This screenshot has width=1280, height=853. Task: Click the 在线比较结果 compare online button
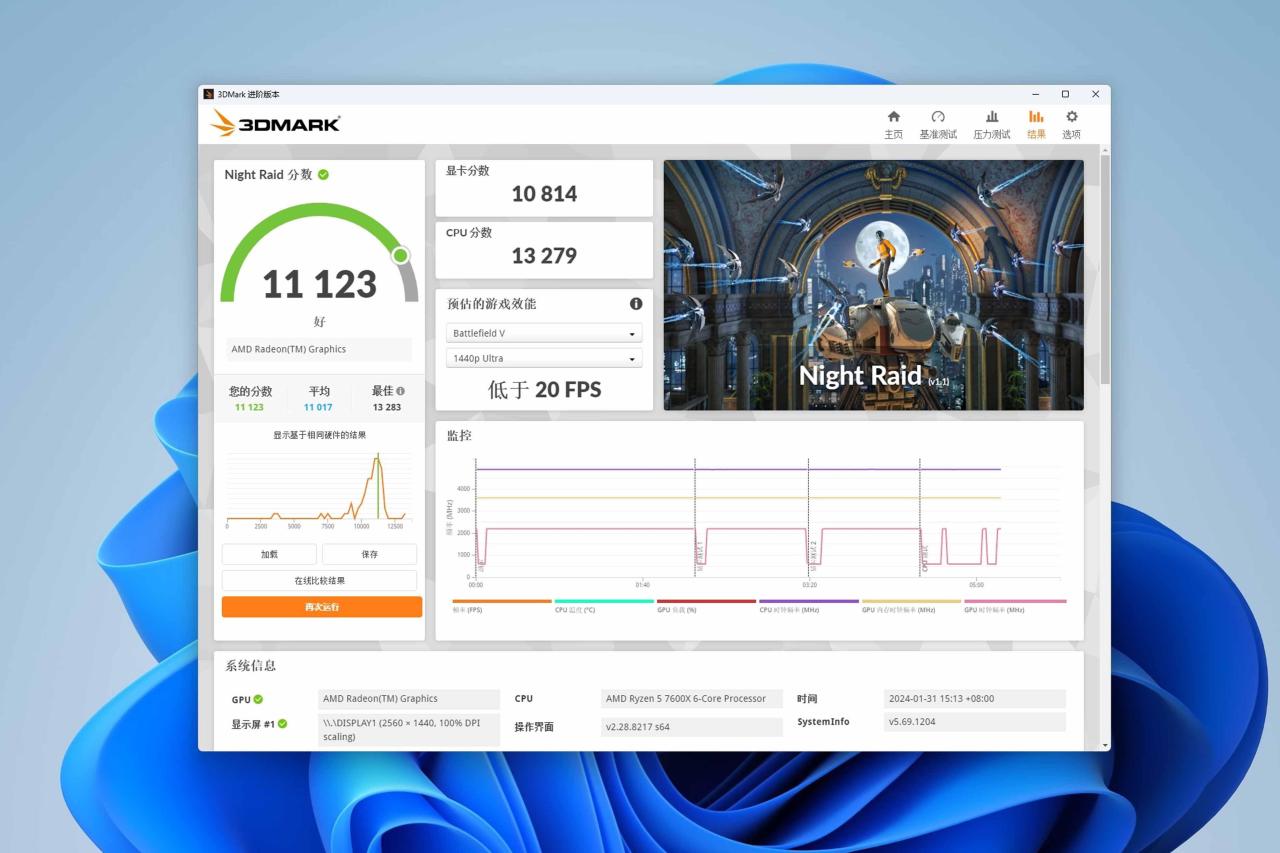(x=320, y=581)
